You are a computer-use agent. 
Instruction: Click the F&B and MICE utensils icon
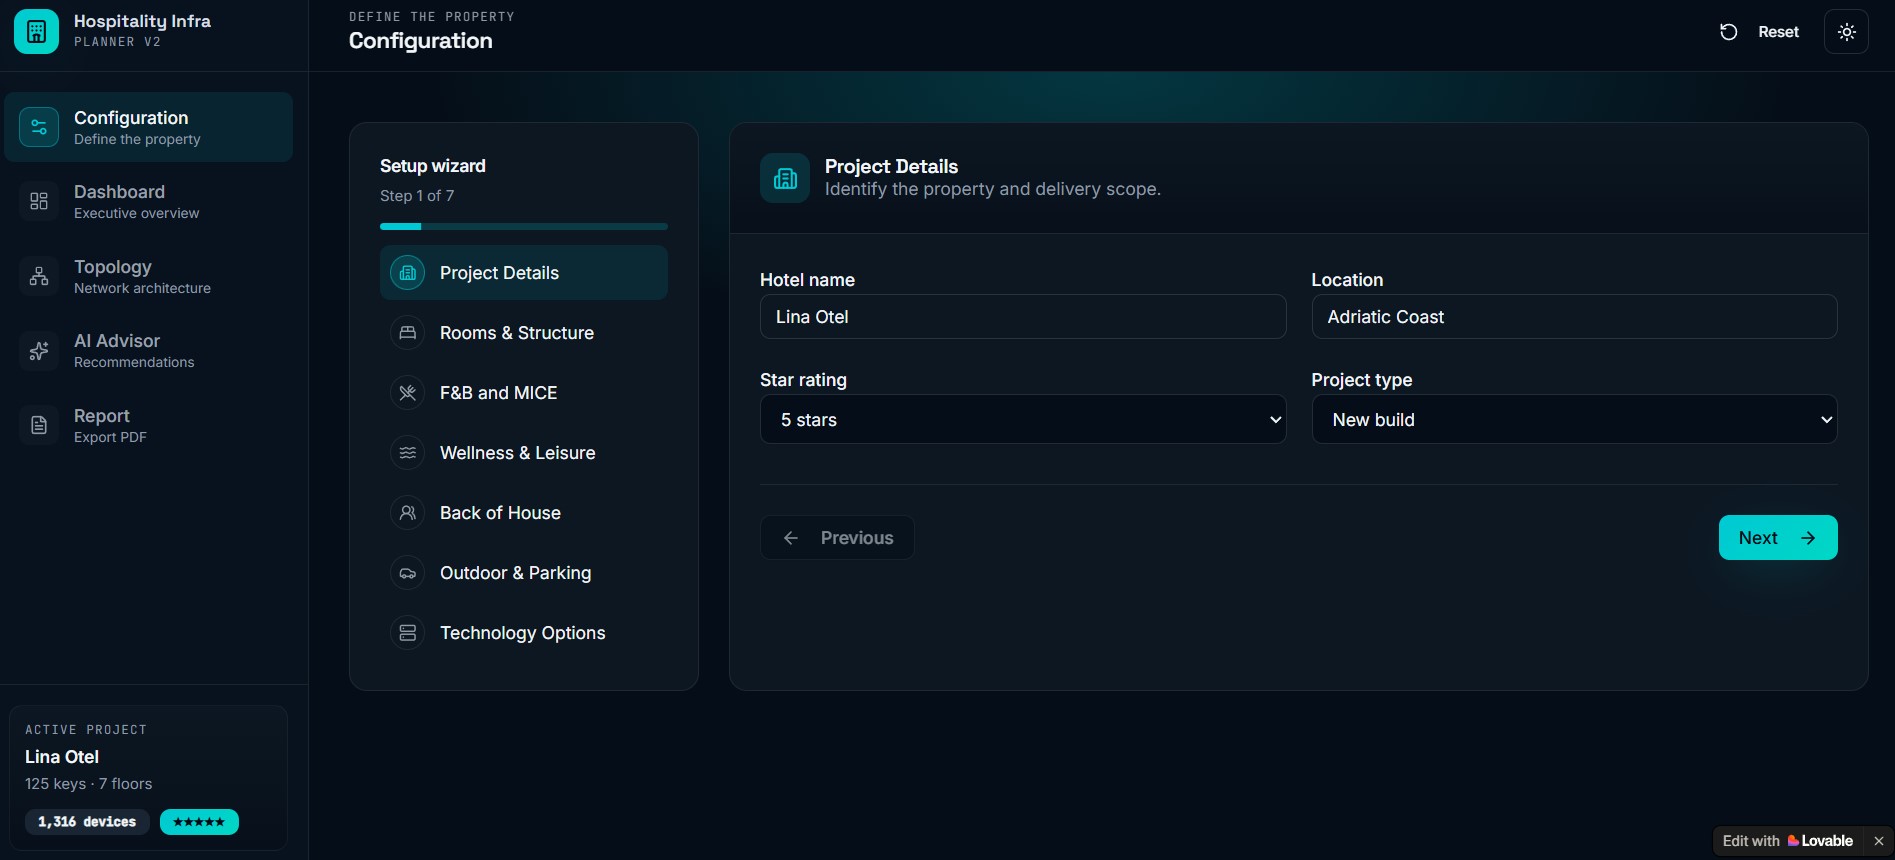407,393
